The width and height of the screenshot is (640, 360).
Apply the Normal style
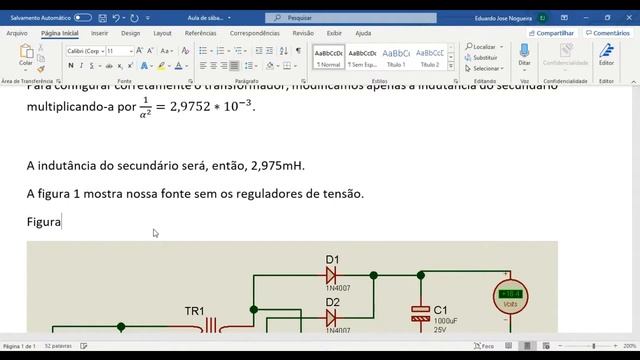(329, 58)
